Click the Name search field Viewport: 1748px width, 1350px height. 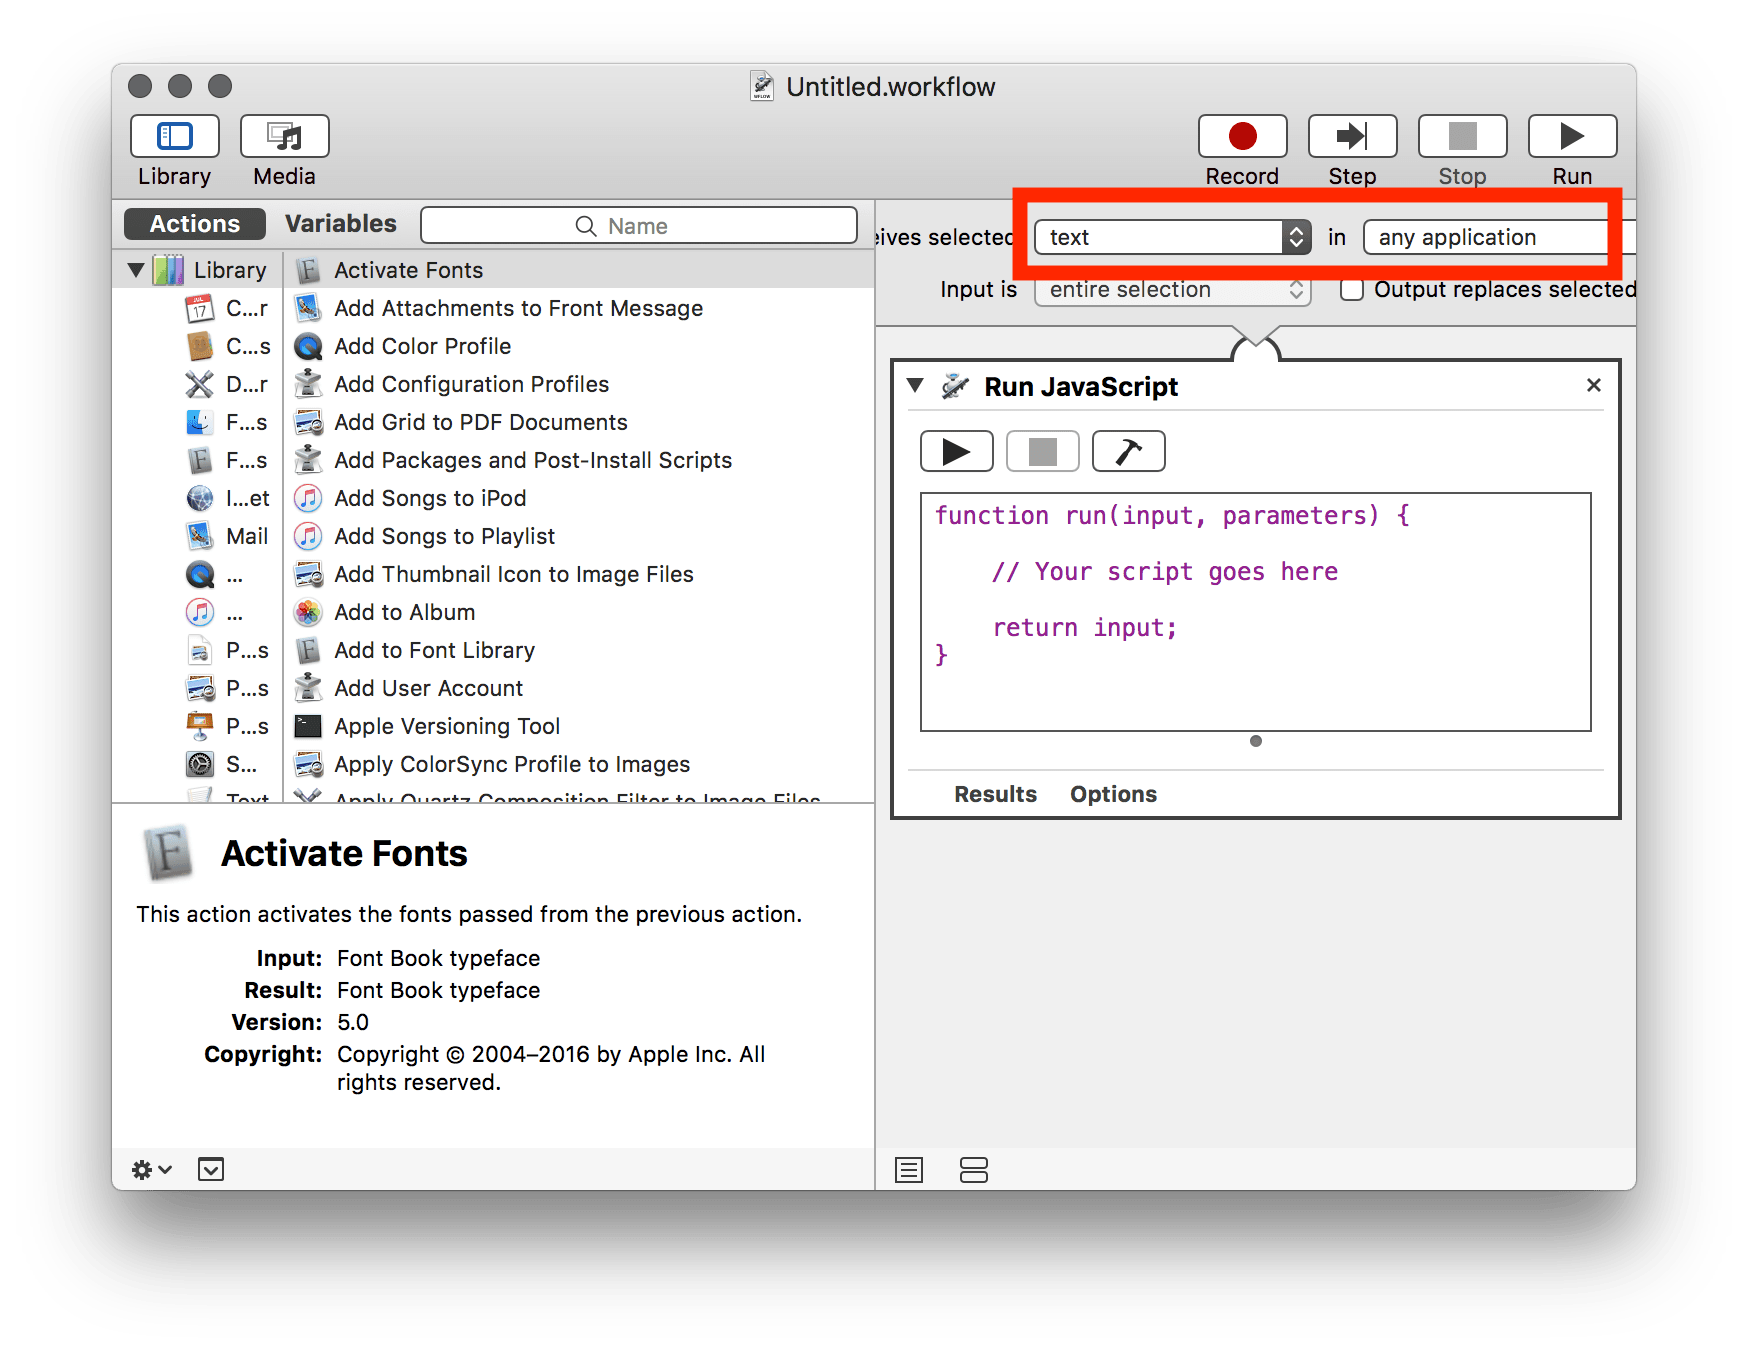pyautogui.click(x=638, y=226)
